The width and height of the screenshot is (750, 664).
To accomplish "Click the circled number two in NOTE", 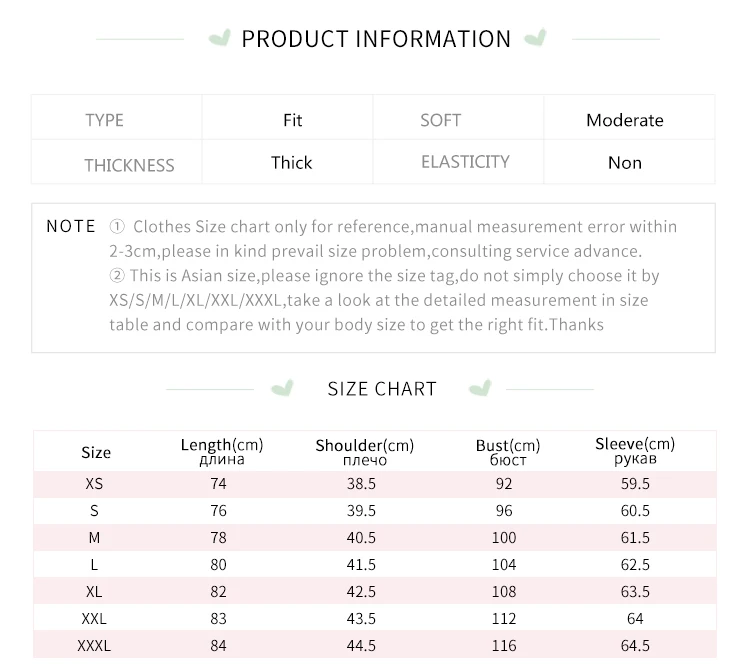I will click(x=117, y=276).
